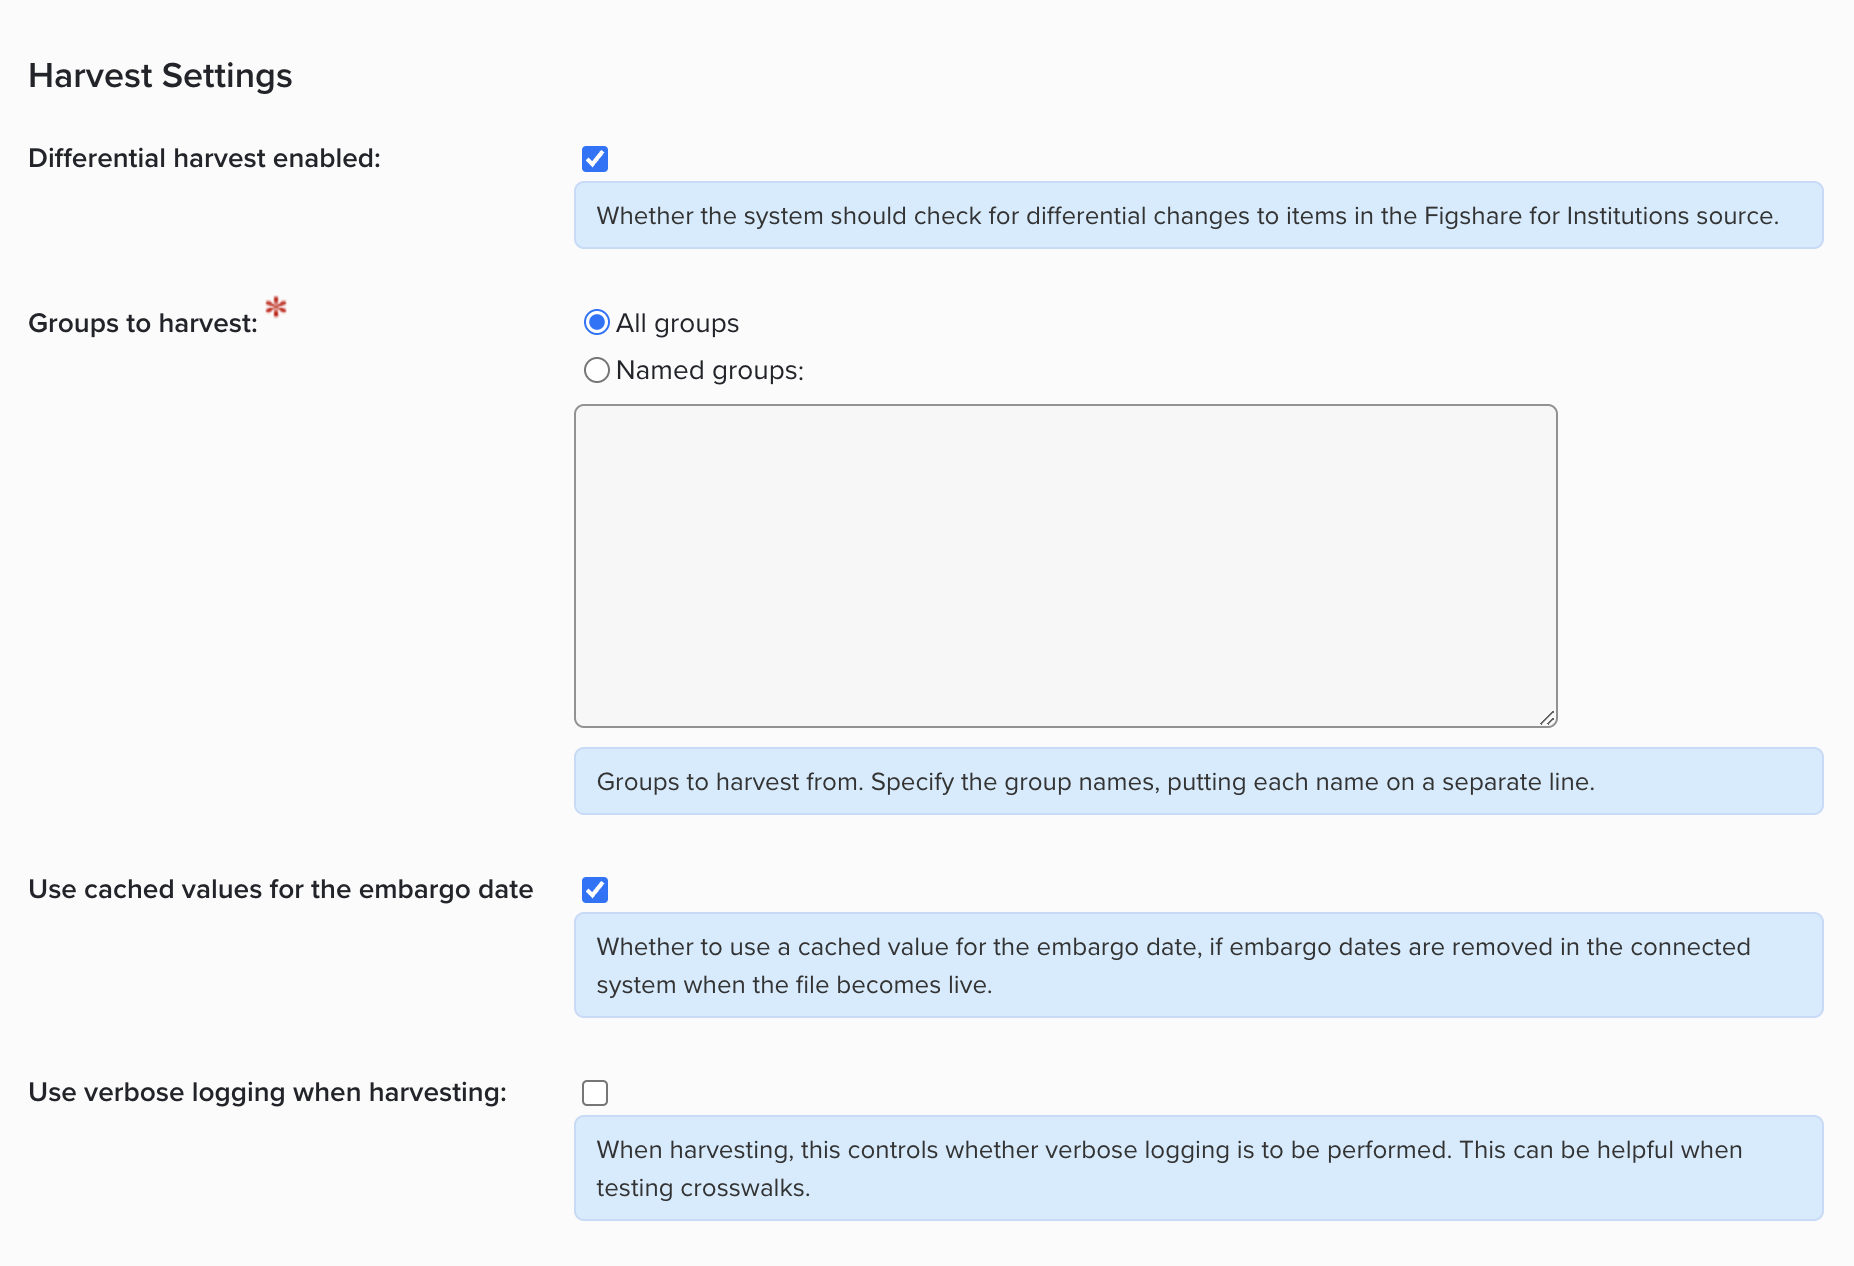Click inside the Named groups text area
The width and height of the screenshot is (1854, 1266).
(x=1065, y=565)
